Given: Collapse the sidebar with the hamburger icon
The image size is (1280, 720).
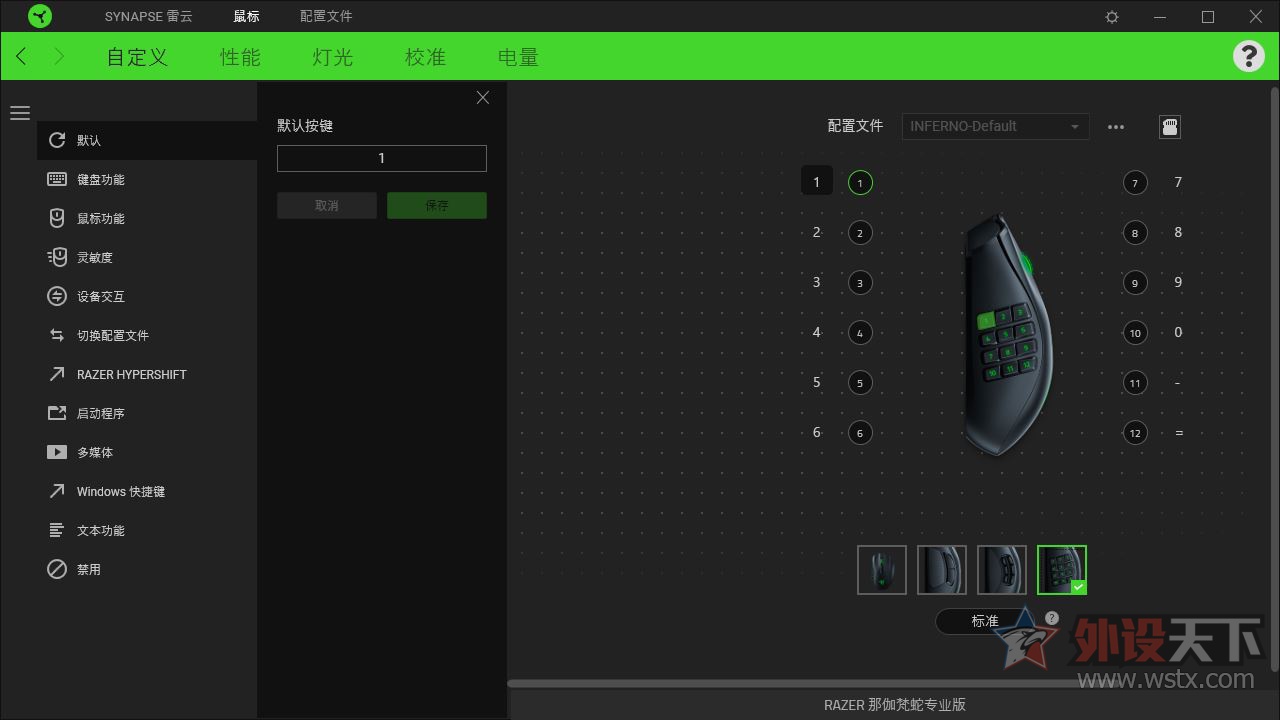Looking at the screenshot, I should click(x=20, y=113).
